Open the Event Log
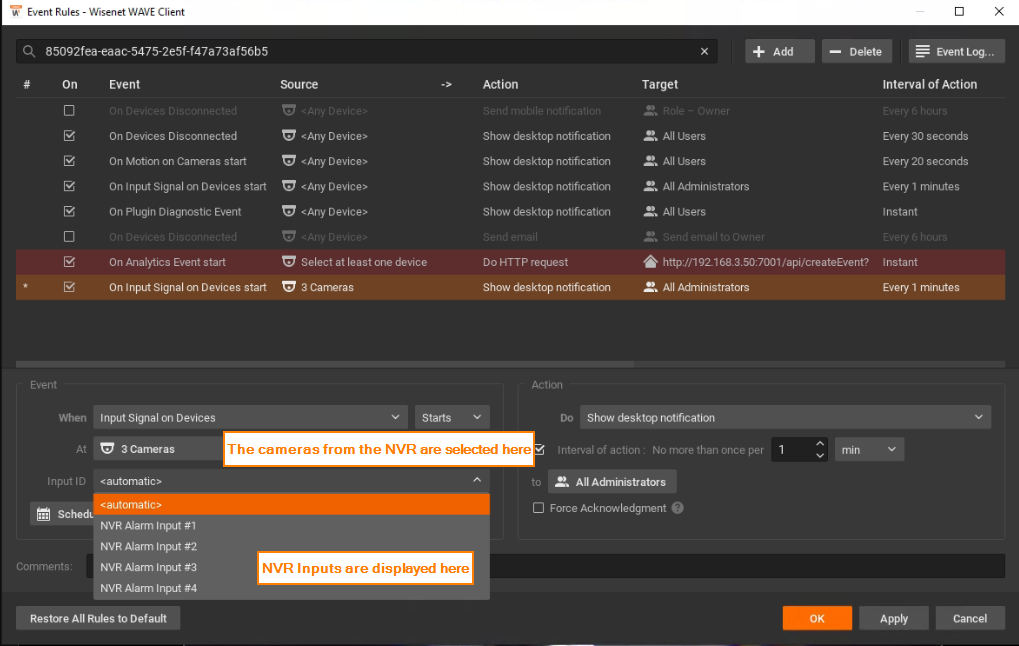The width and height of the screenshot is (1019, 646). click(x=957, y=51)
